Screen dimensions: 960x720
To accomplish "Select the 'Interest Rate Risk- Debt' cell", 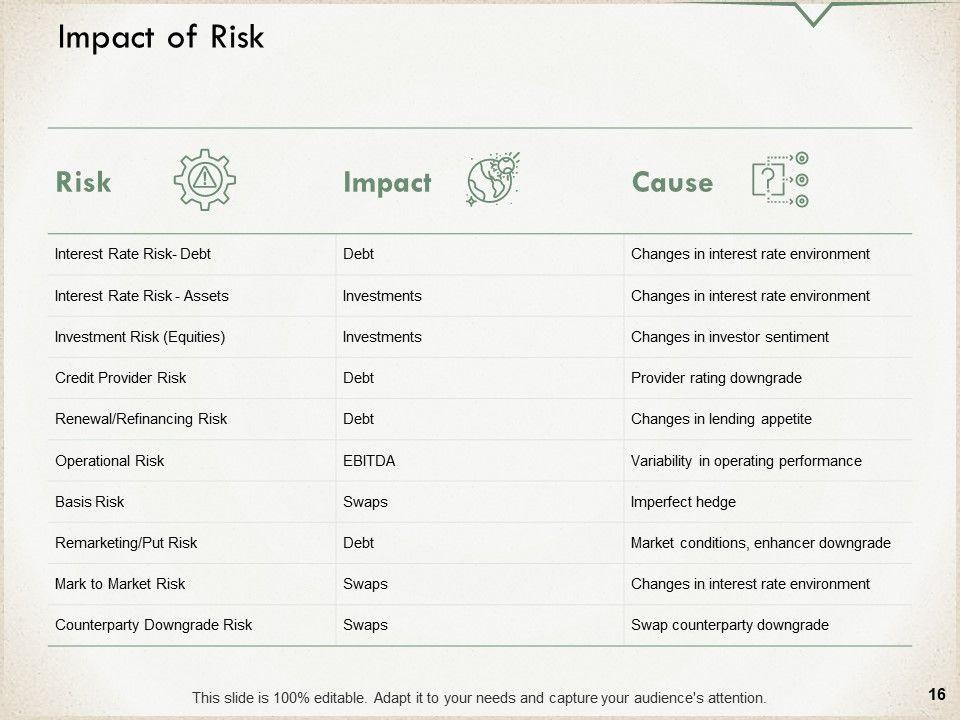I will (133, 254).
